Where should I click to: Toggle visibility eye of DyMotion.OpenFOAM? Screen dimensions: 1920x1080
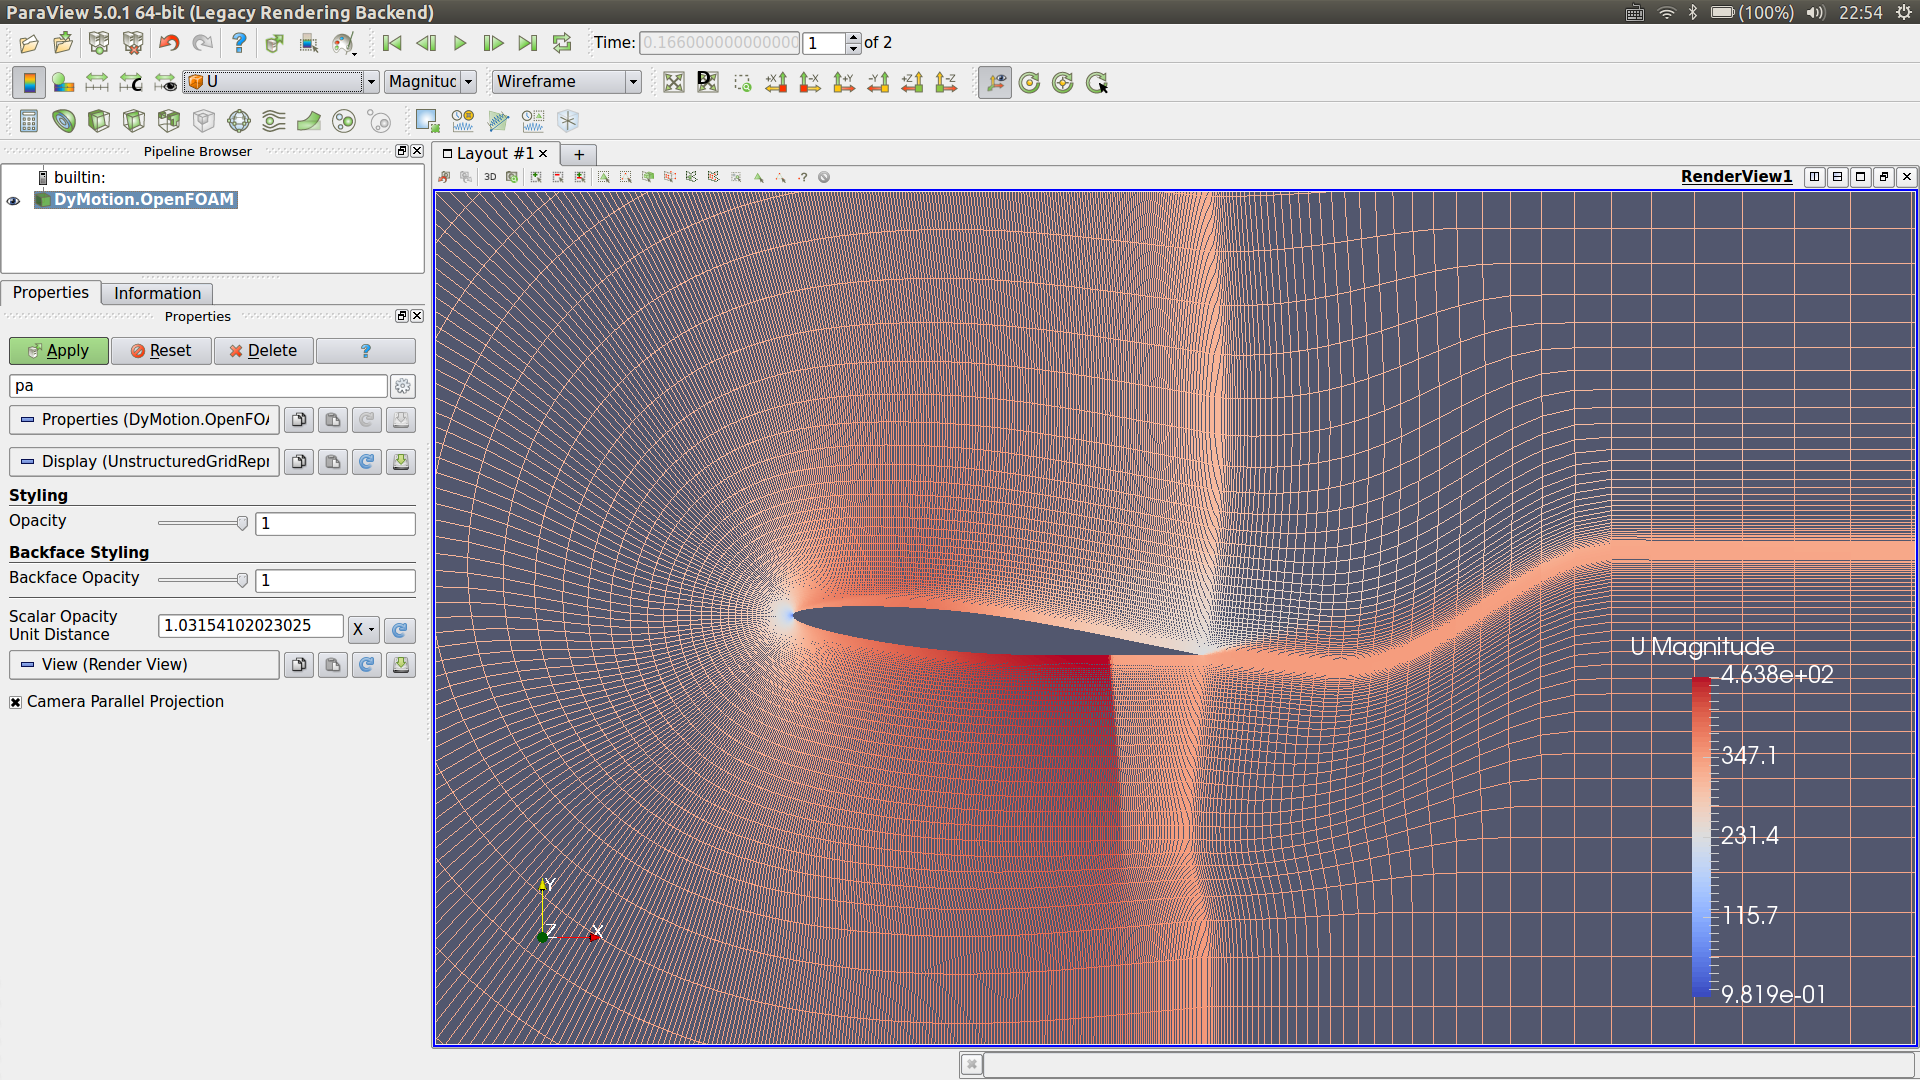coord(14,200)
